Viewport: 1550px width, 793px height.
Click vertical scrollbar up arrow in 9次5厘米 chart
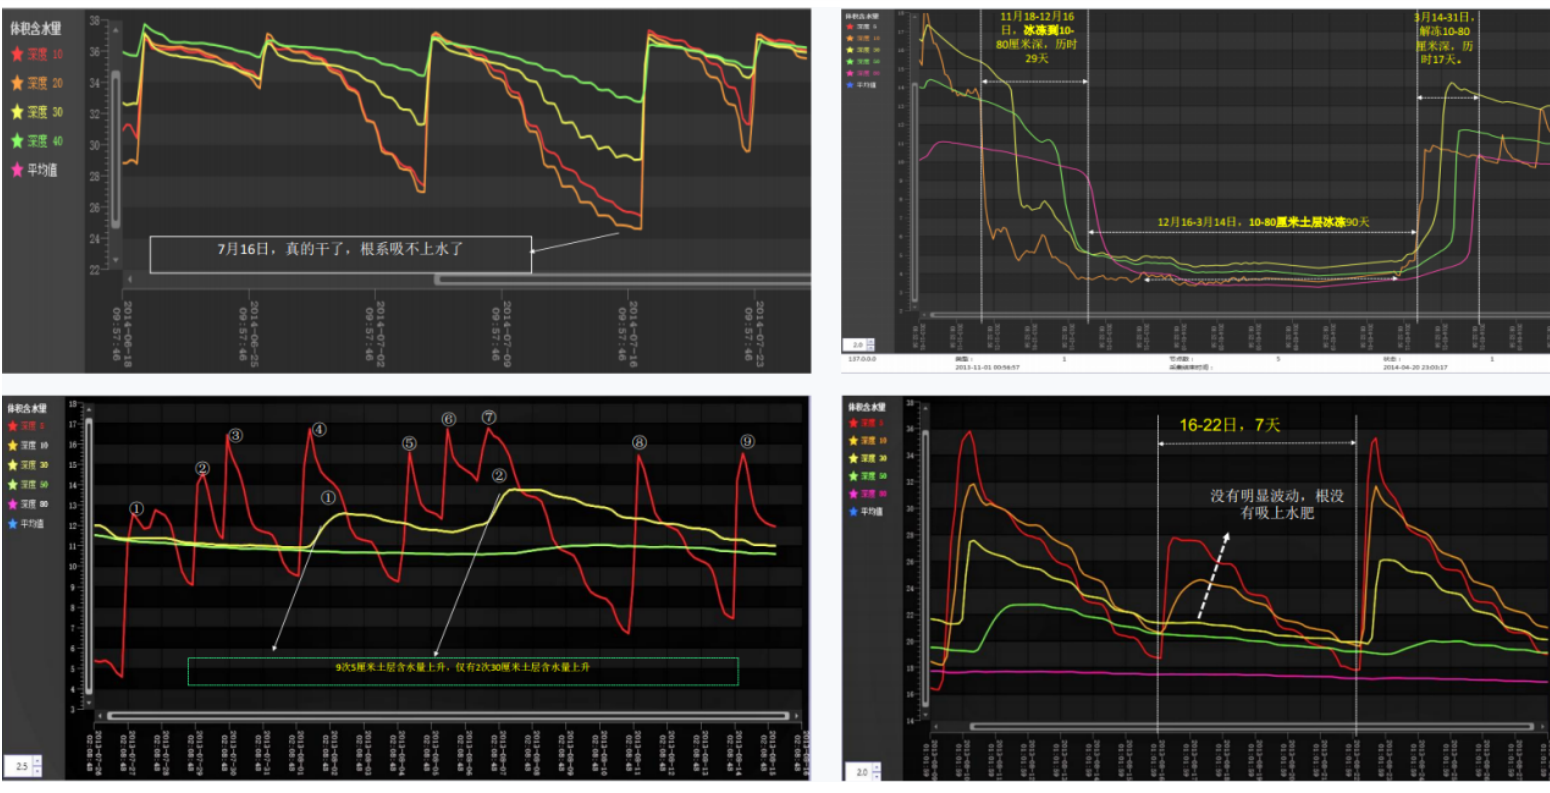[88, 409]
